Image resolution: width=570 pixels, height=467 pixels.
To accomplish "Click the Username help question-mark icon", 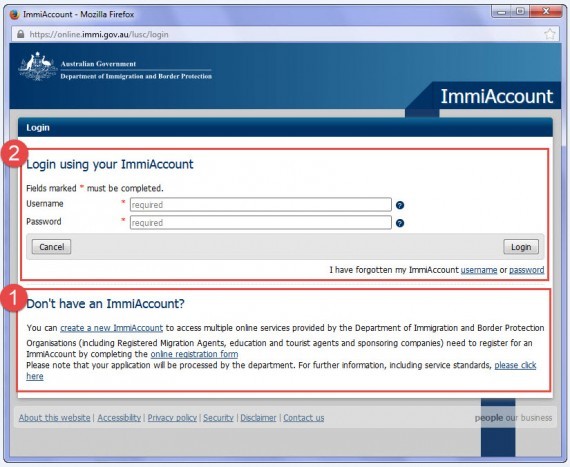I will point(400,205).
